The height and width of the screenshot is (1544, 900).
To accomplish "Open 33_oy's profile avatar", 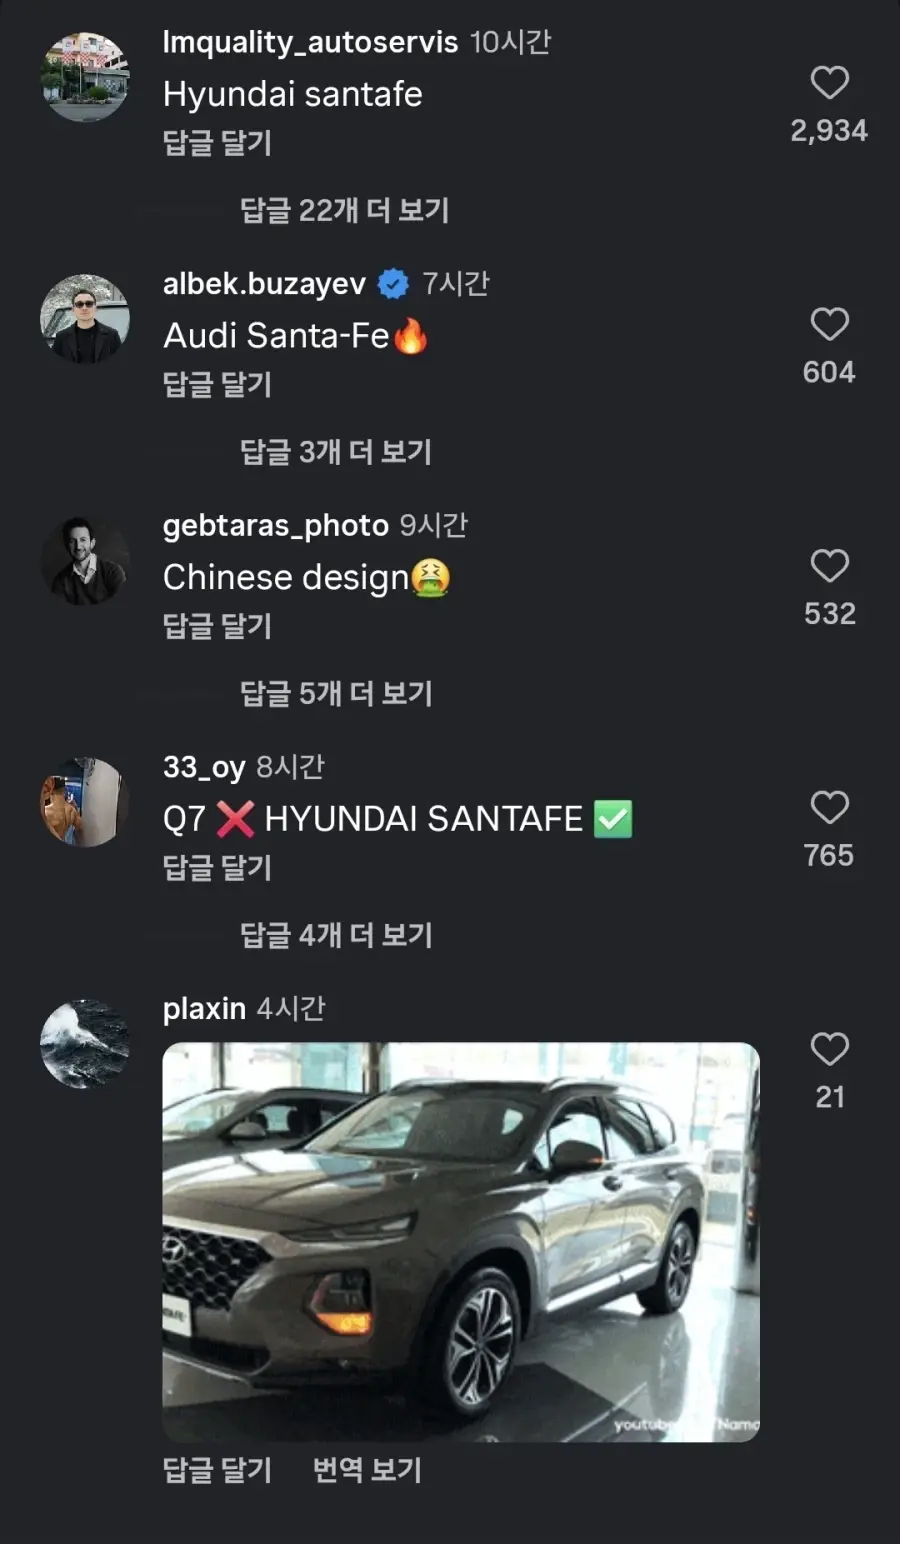I will coord(85,802).
